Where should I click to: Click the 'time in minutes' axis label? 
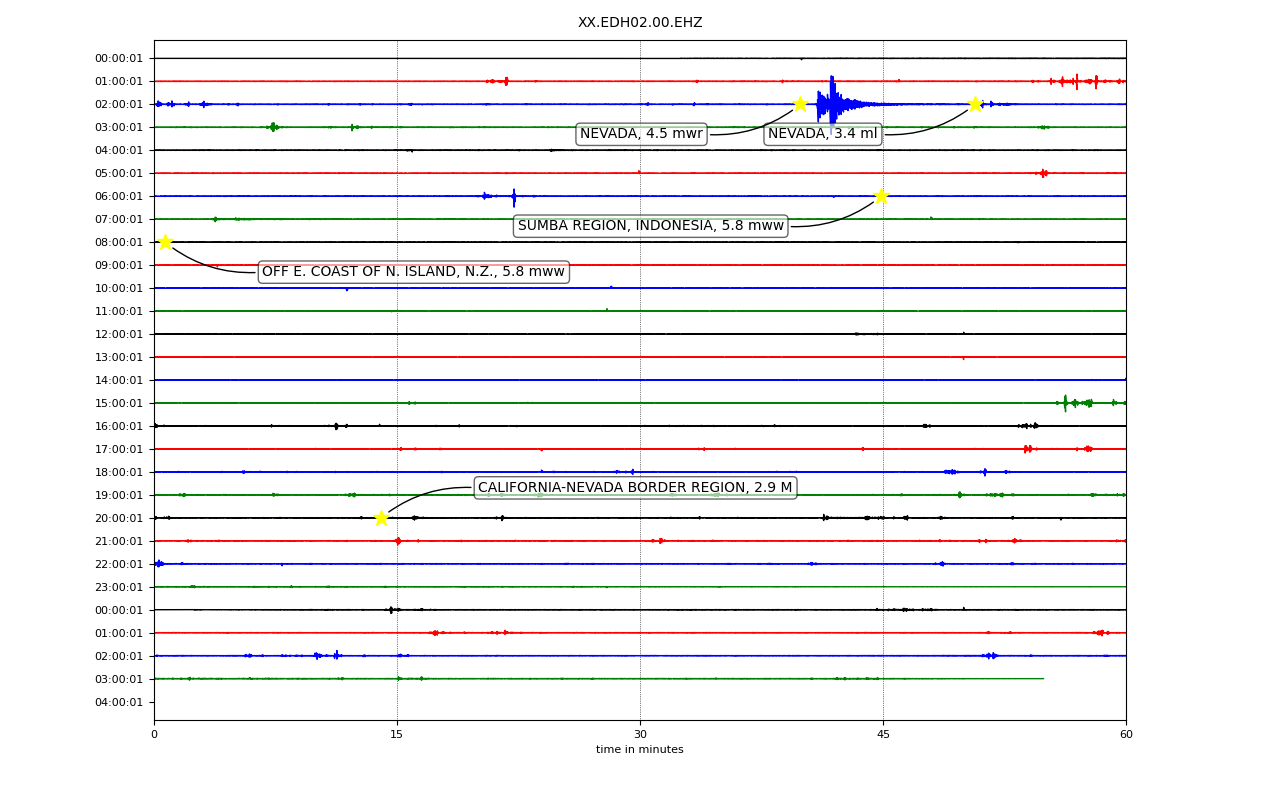pyautogui.click(x=640, y=750)
